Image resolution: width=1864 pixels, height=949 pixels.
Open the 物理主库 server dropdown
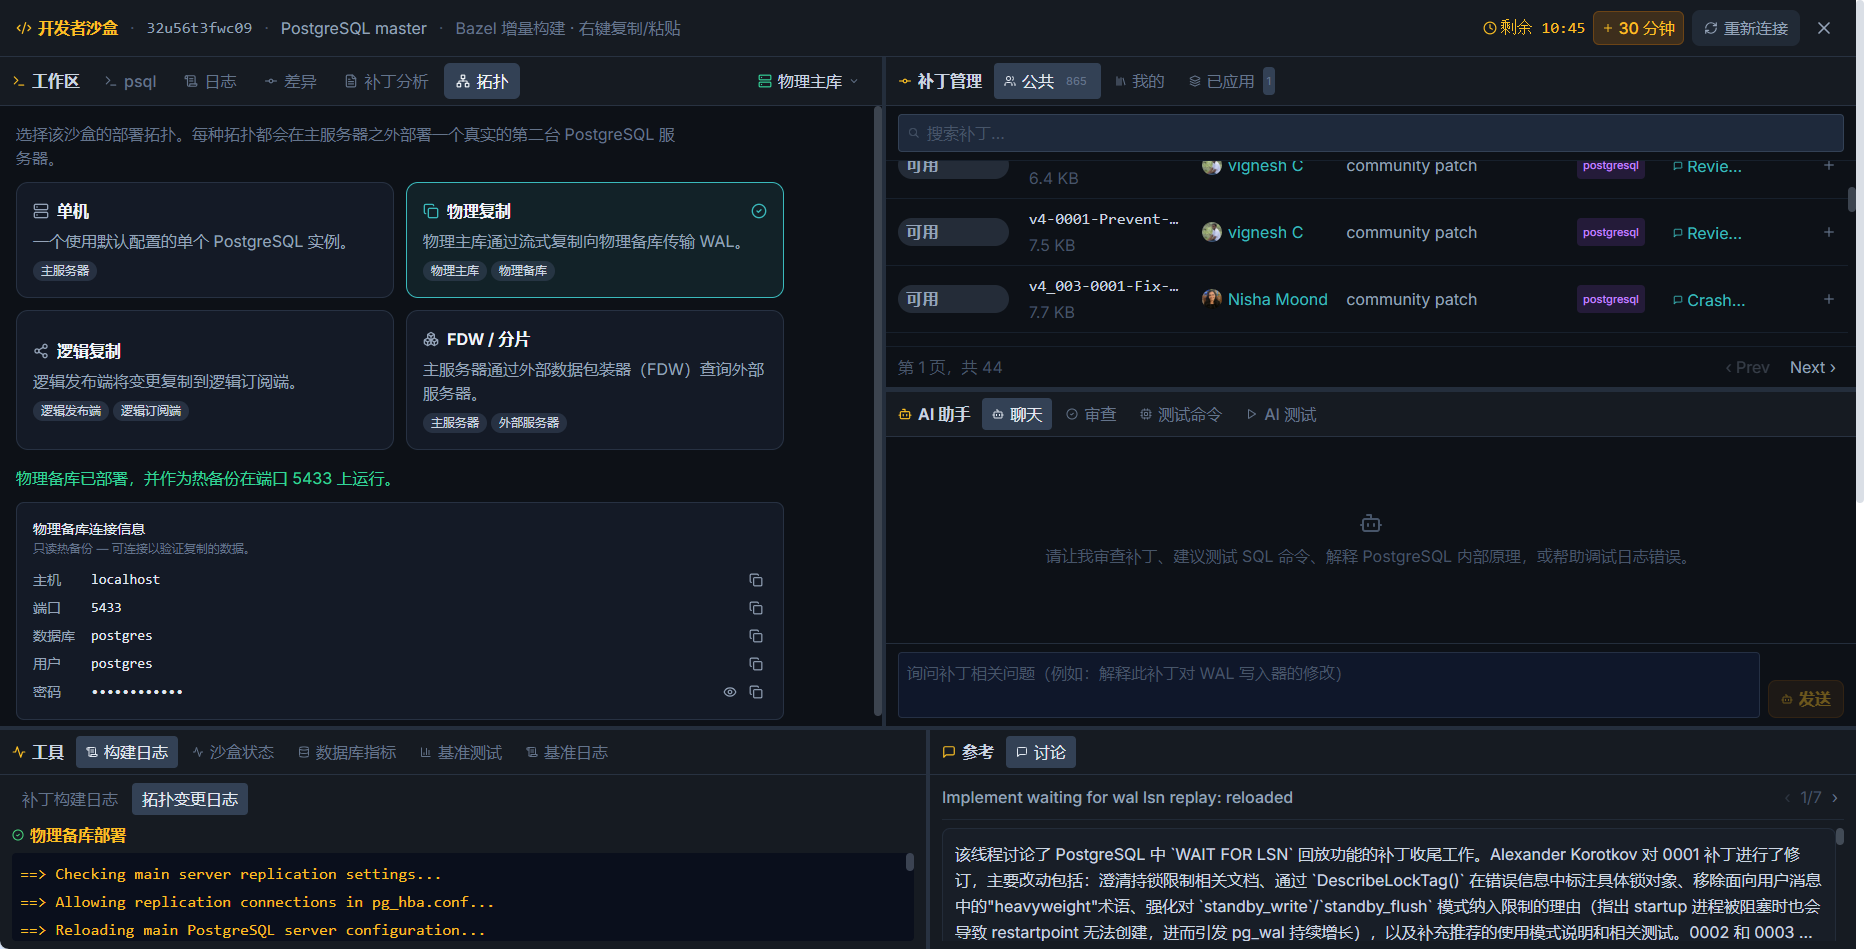tap(808, 81)
